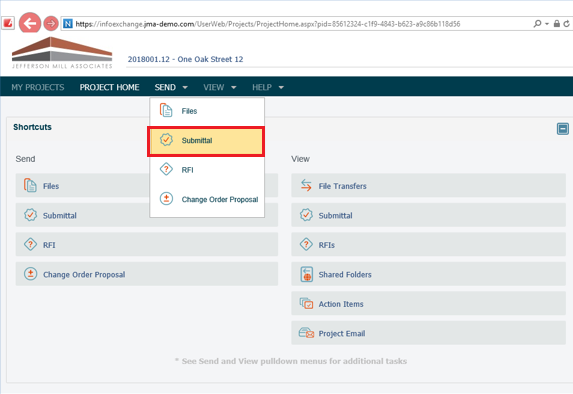Click the Submittal icon in View shortcuts
573x394 pixels.
coord(306,215)
